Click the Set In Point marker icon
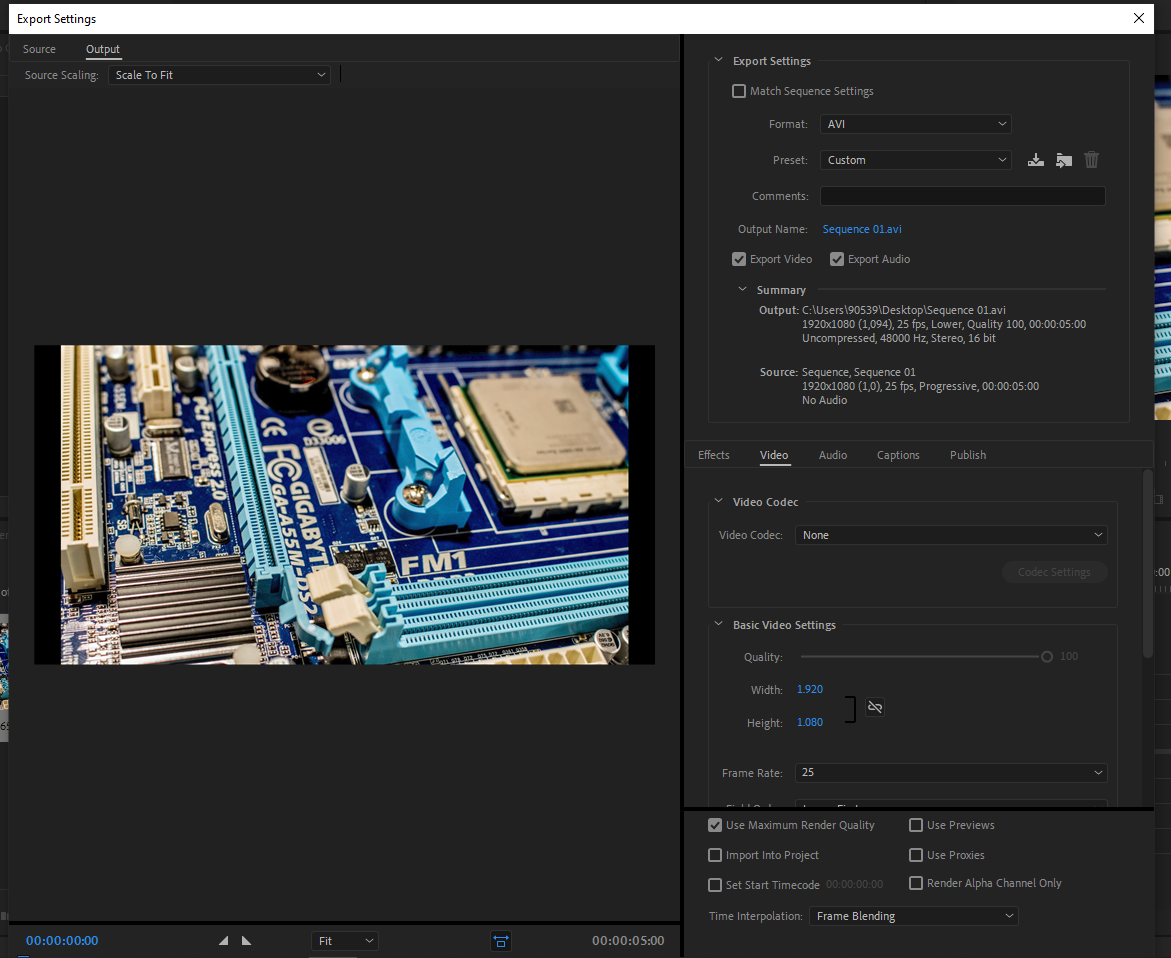This screenshot has width=1171, height=958. (x=223, y=941)
